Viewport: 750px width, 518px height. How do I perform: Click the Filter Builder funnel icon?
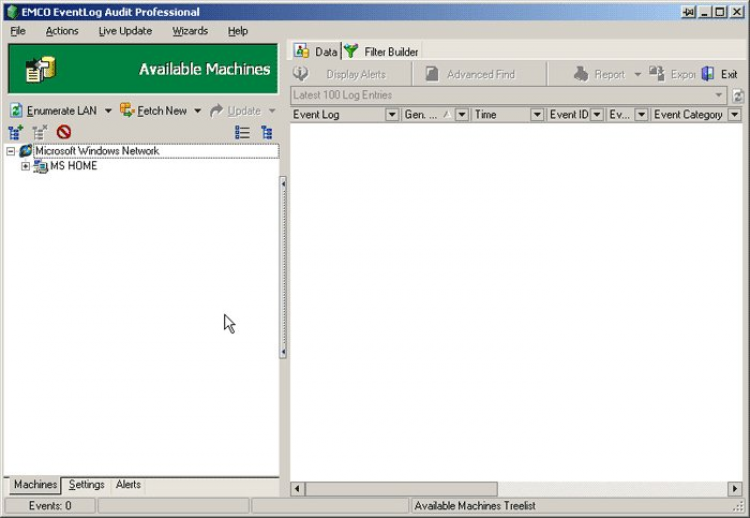click(x=351, y=51)
